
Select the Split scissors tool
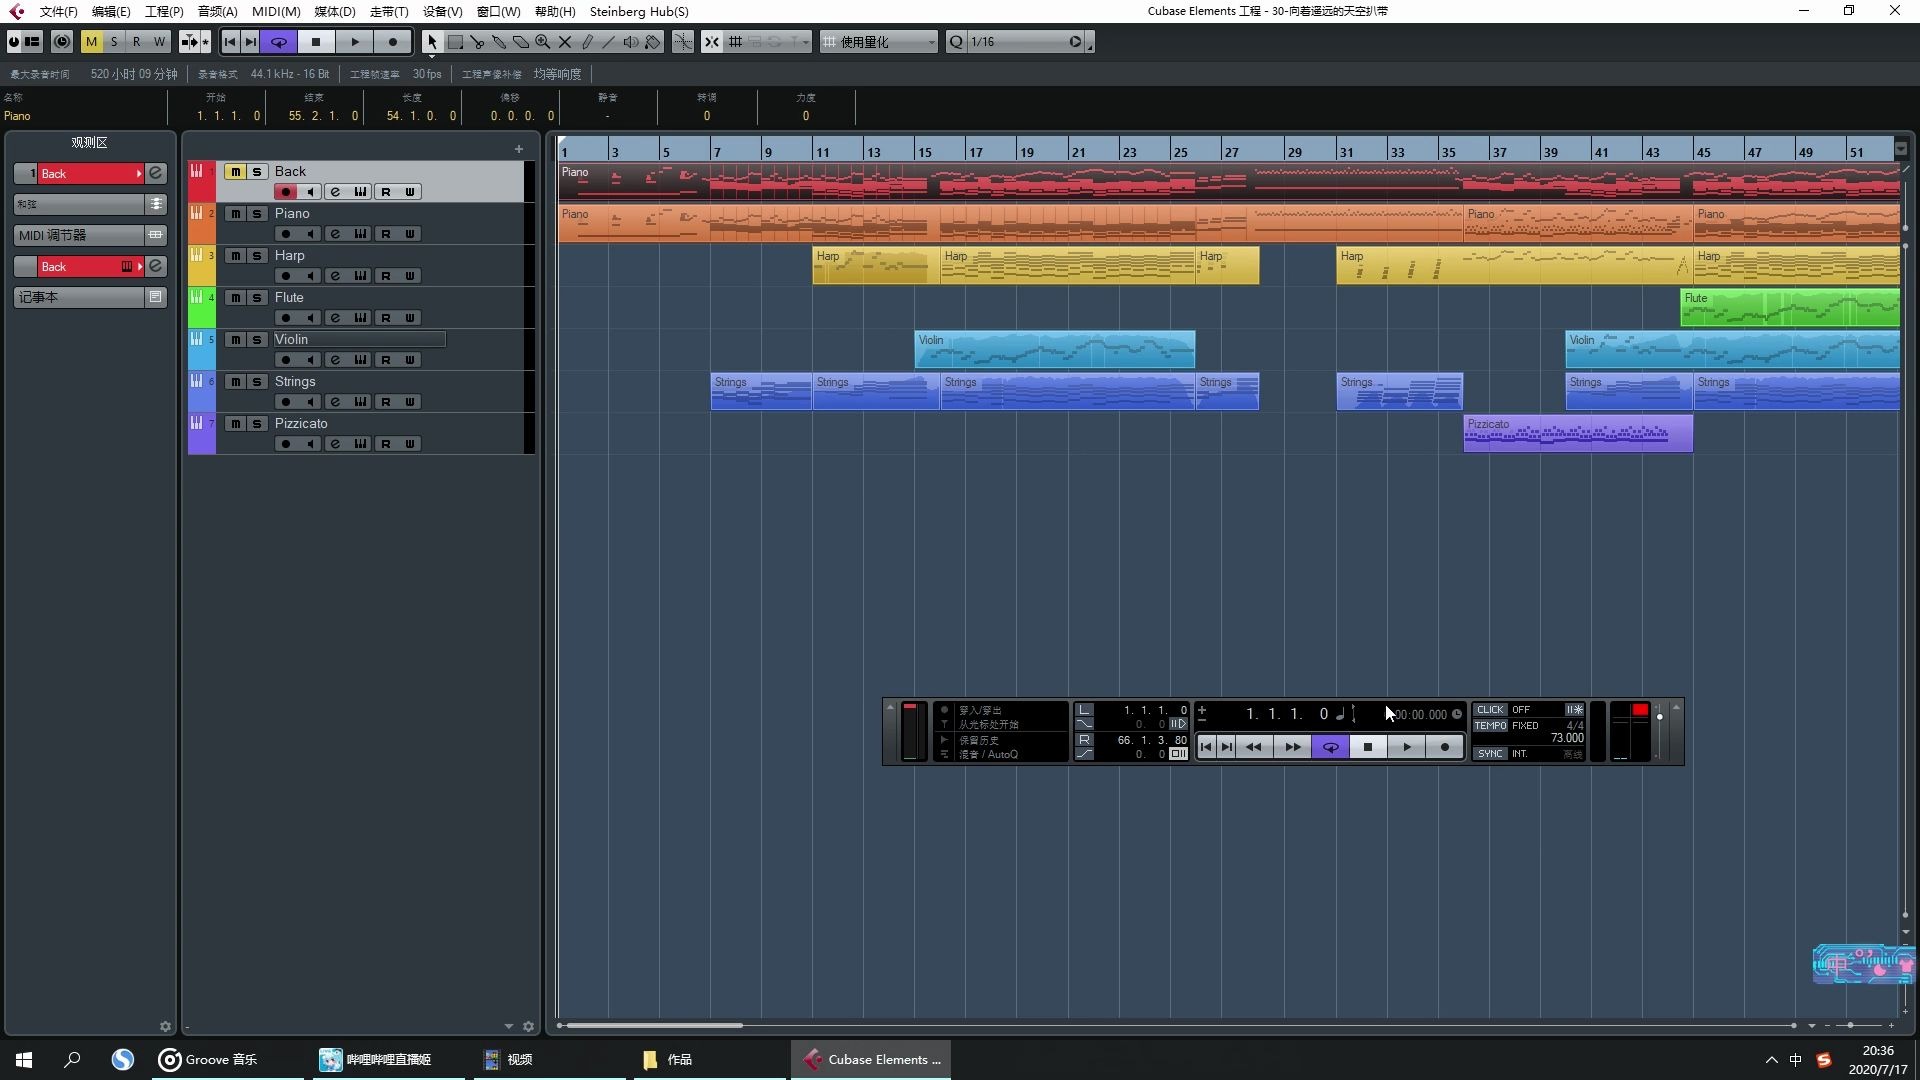(477, 42)
